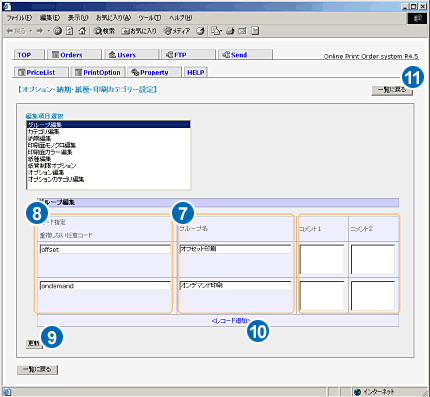Click the group name field オフセット印刷
This screenshot has height=397, width=430.
tap(235, 249)
